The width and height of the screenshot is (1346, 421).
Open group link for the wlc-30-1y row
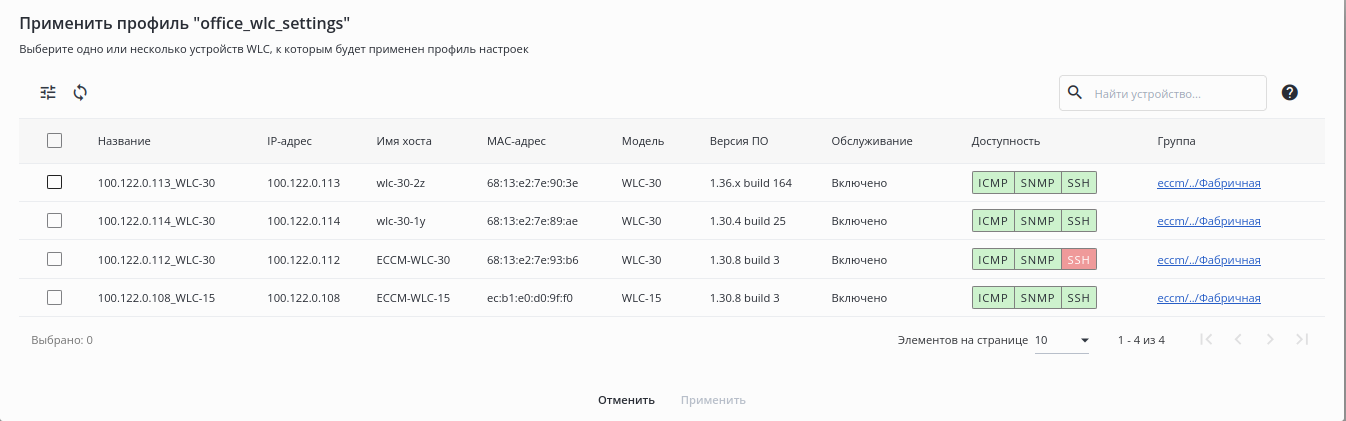(1208, 221)
